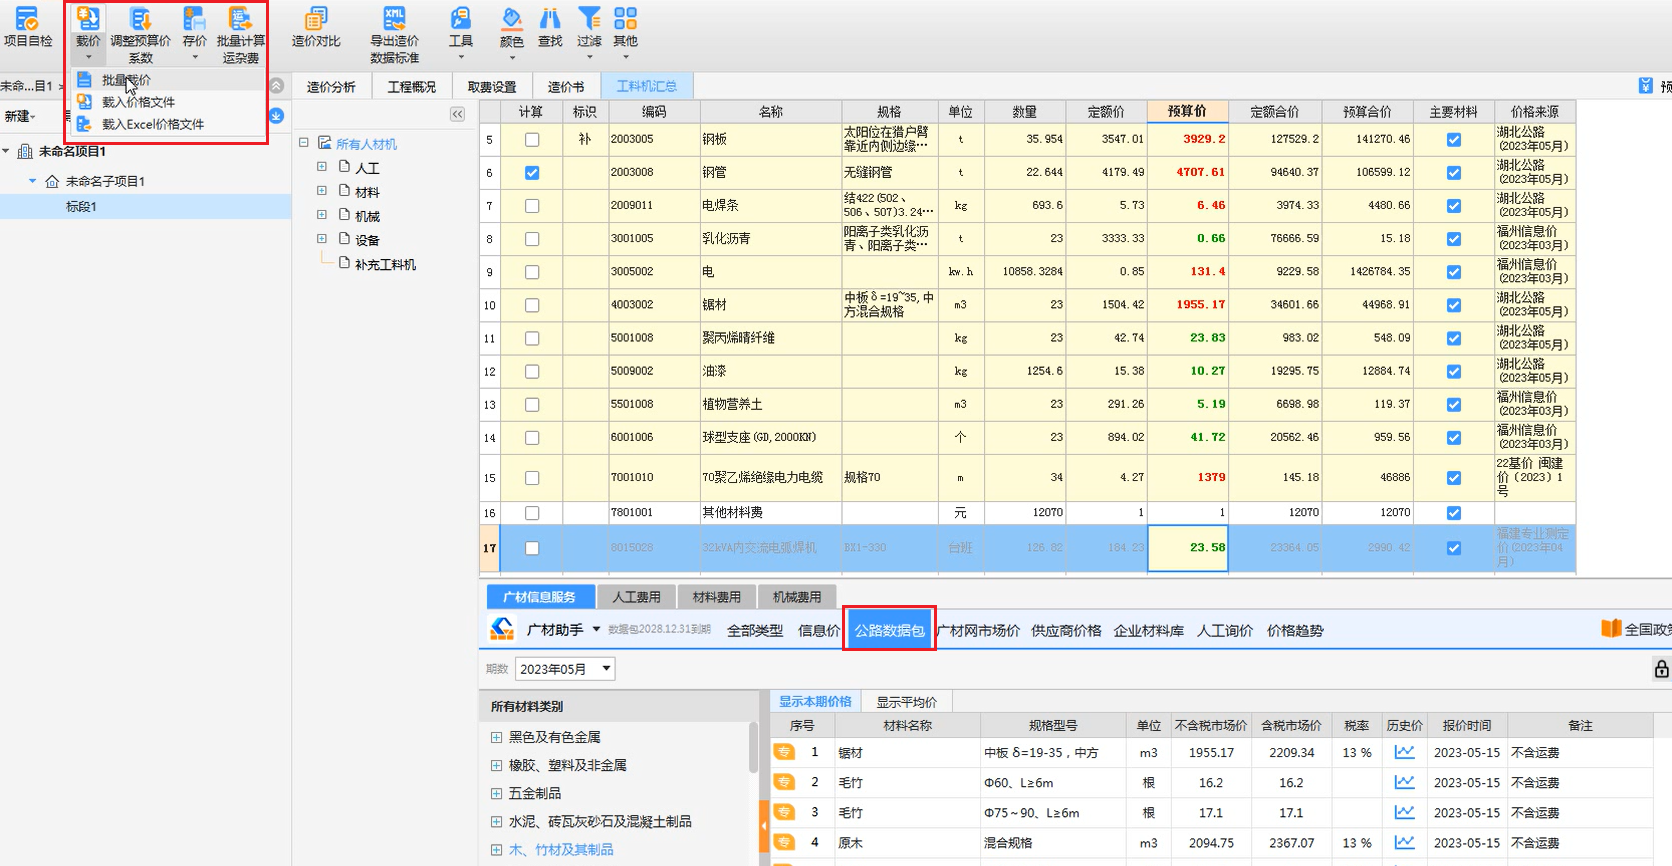Switch to 工程概况 tab
1672x866 pixels.
click(x=412, y=87)
